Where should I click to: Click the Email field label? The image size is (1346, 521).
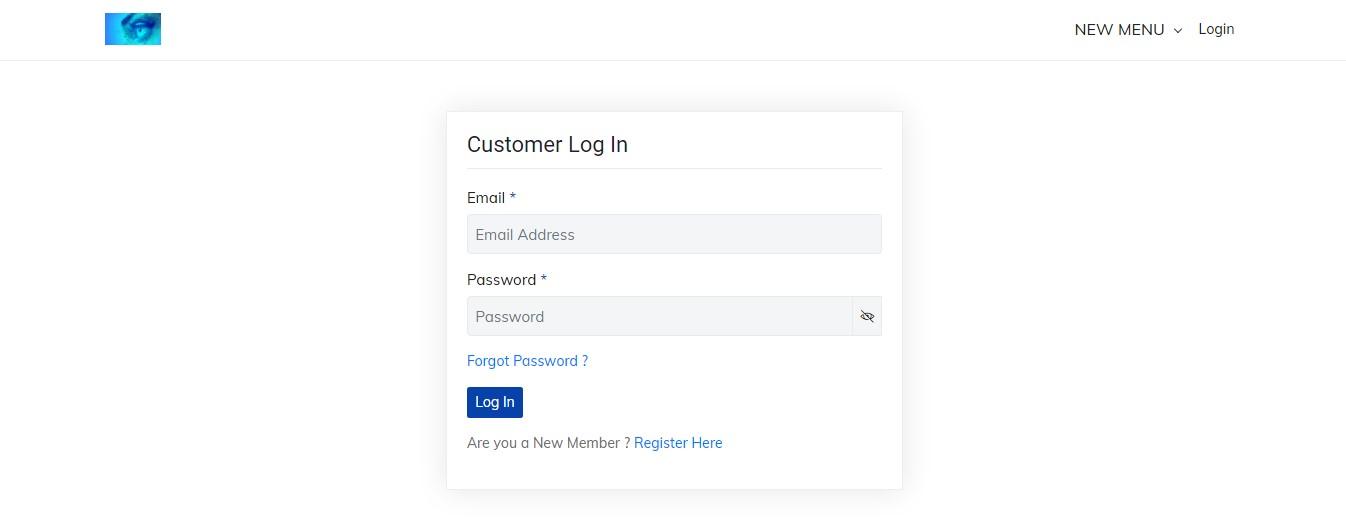[x=486, y=198]
